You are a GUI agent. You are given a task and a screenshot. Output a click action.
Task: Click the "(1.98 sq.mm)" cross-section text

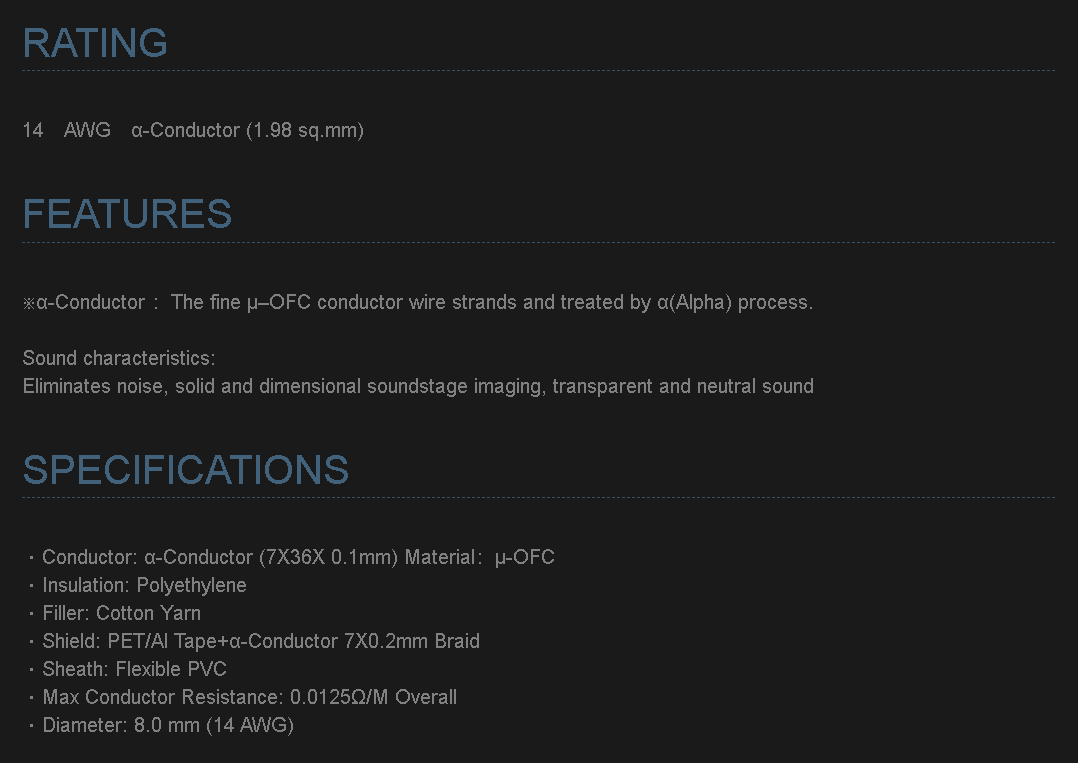click(x=305, y=130)
